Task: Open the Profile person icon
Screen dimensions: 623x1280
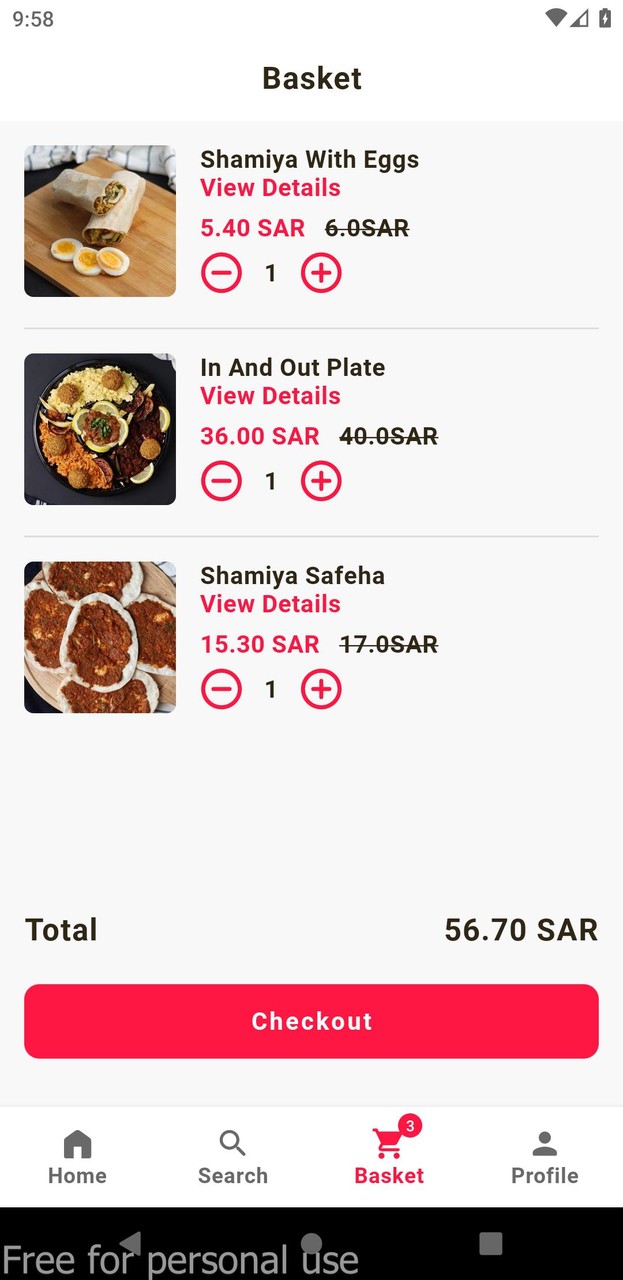Action: (x=545, y=1141)
